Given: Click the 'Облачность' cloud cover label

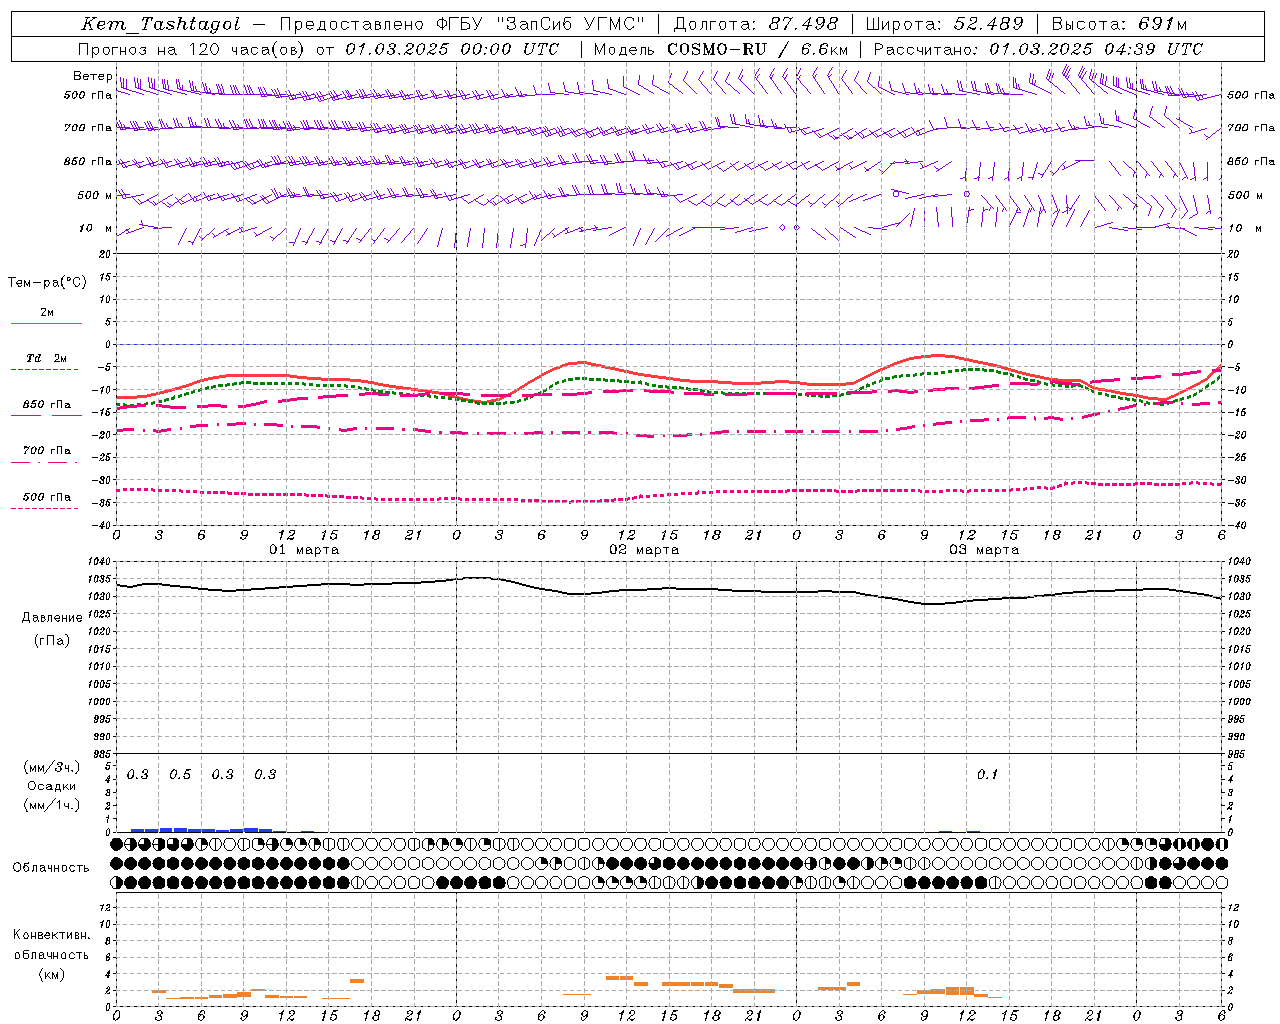Looking at the screenshot, I should pos(51,868).
